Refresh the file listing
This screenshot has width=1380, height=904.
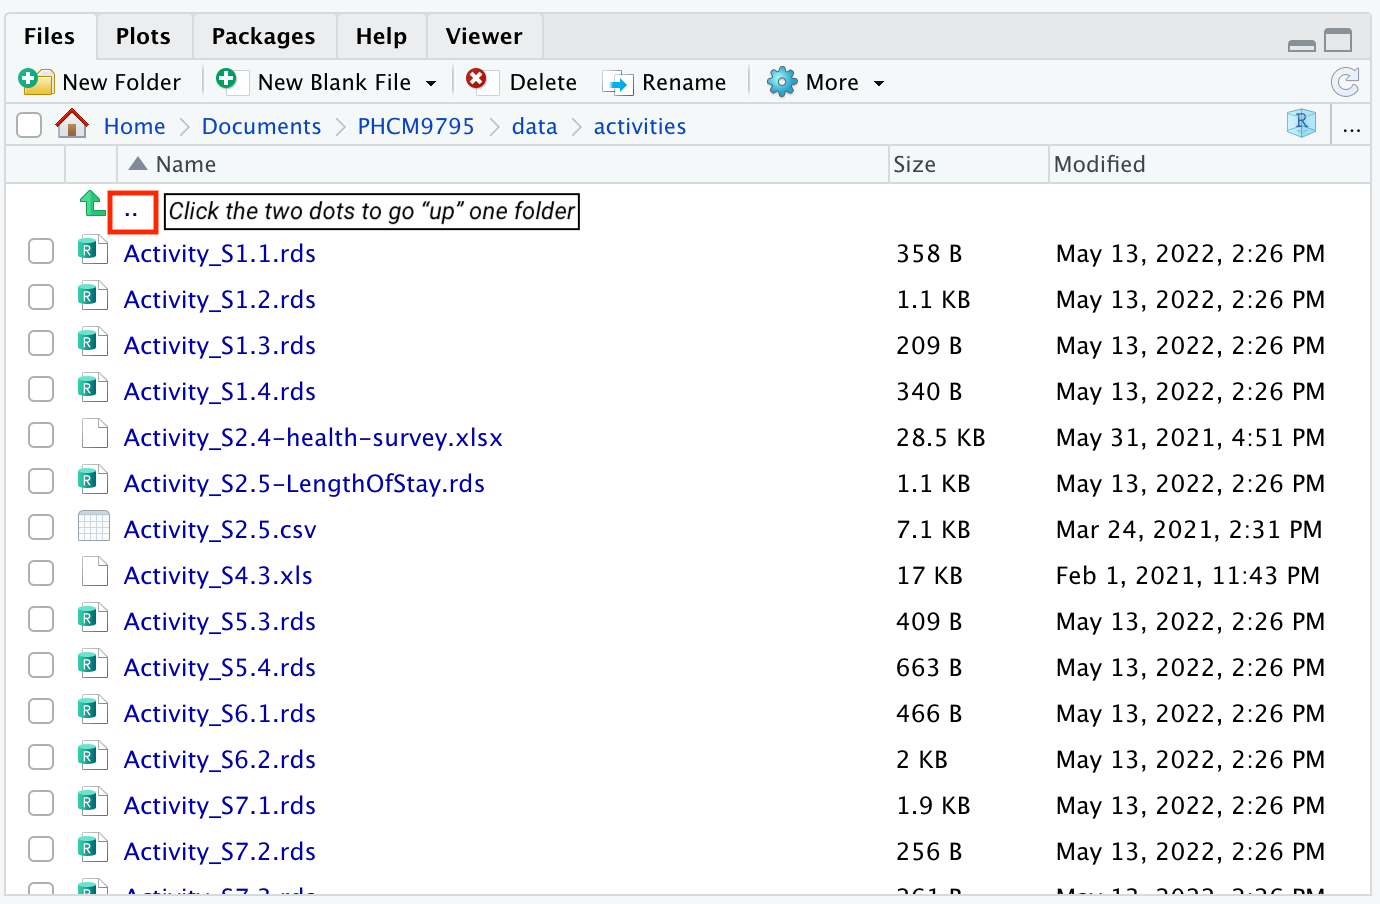[1345, 82]
